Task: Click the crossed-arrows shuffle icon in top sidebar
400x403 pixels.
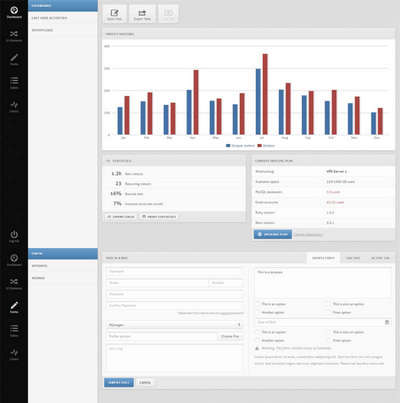Action: (x=14, y=36)
